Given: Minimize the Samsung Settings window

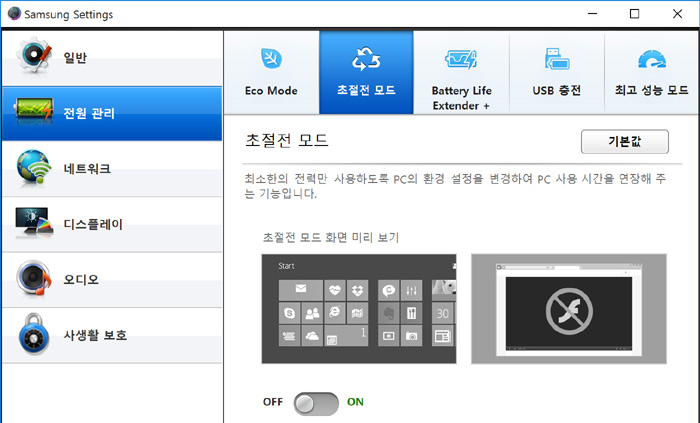Looking at the screenshot, I should coord(592,14).
